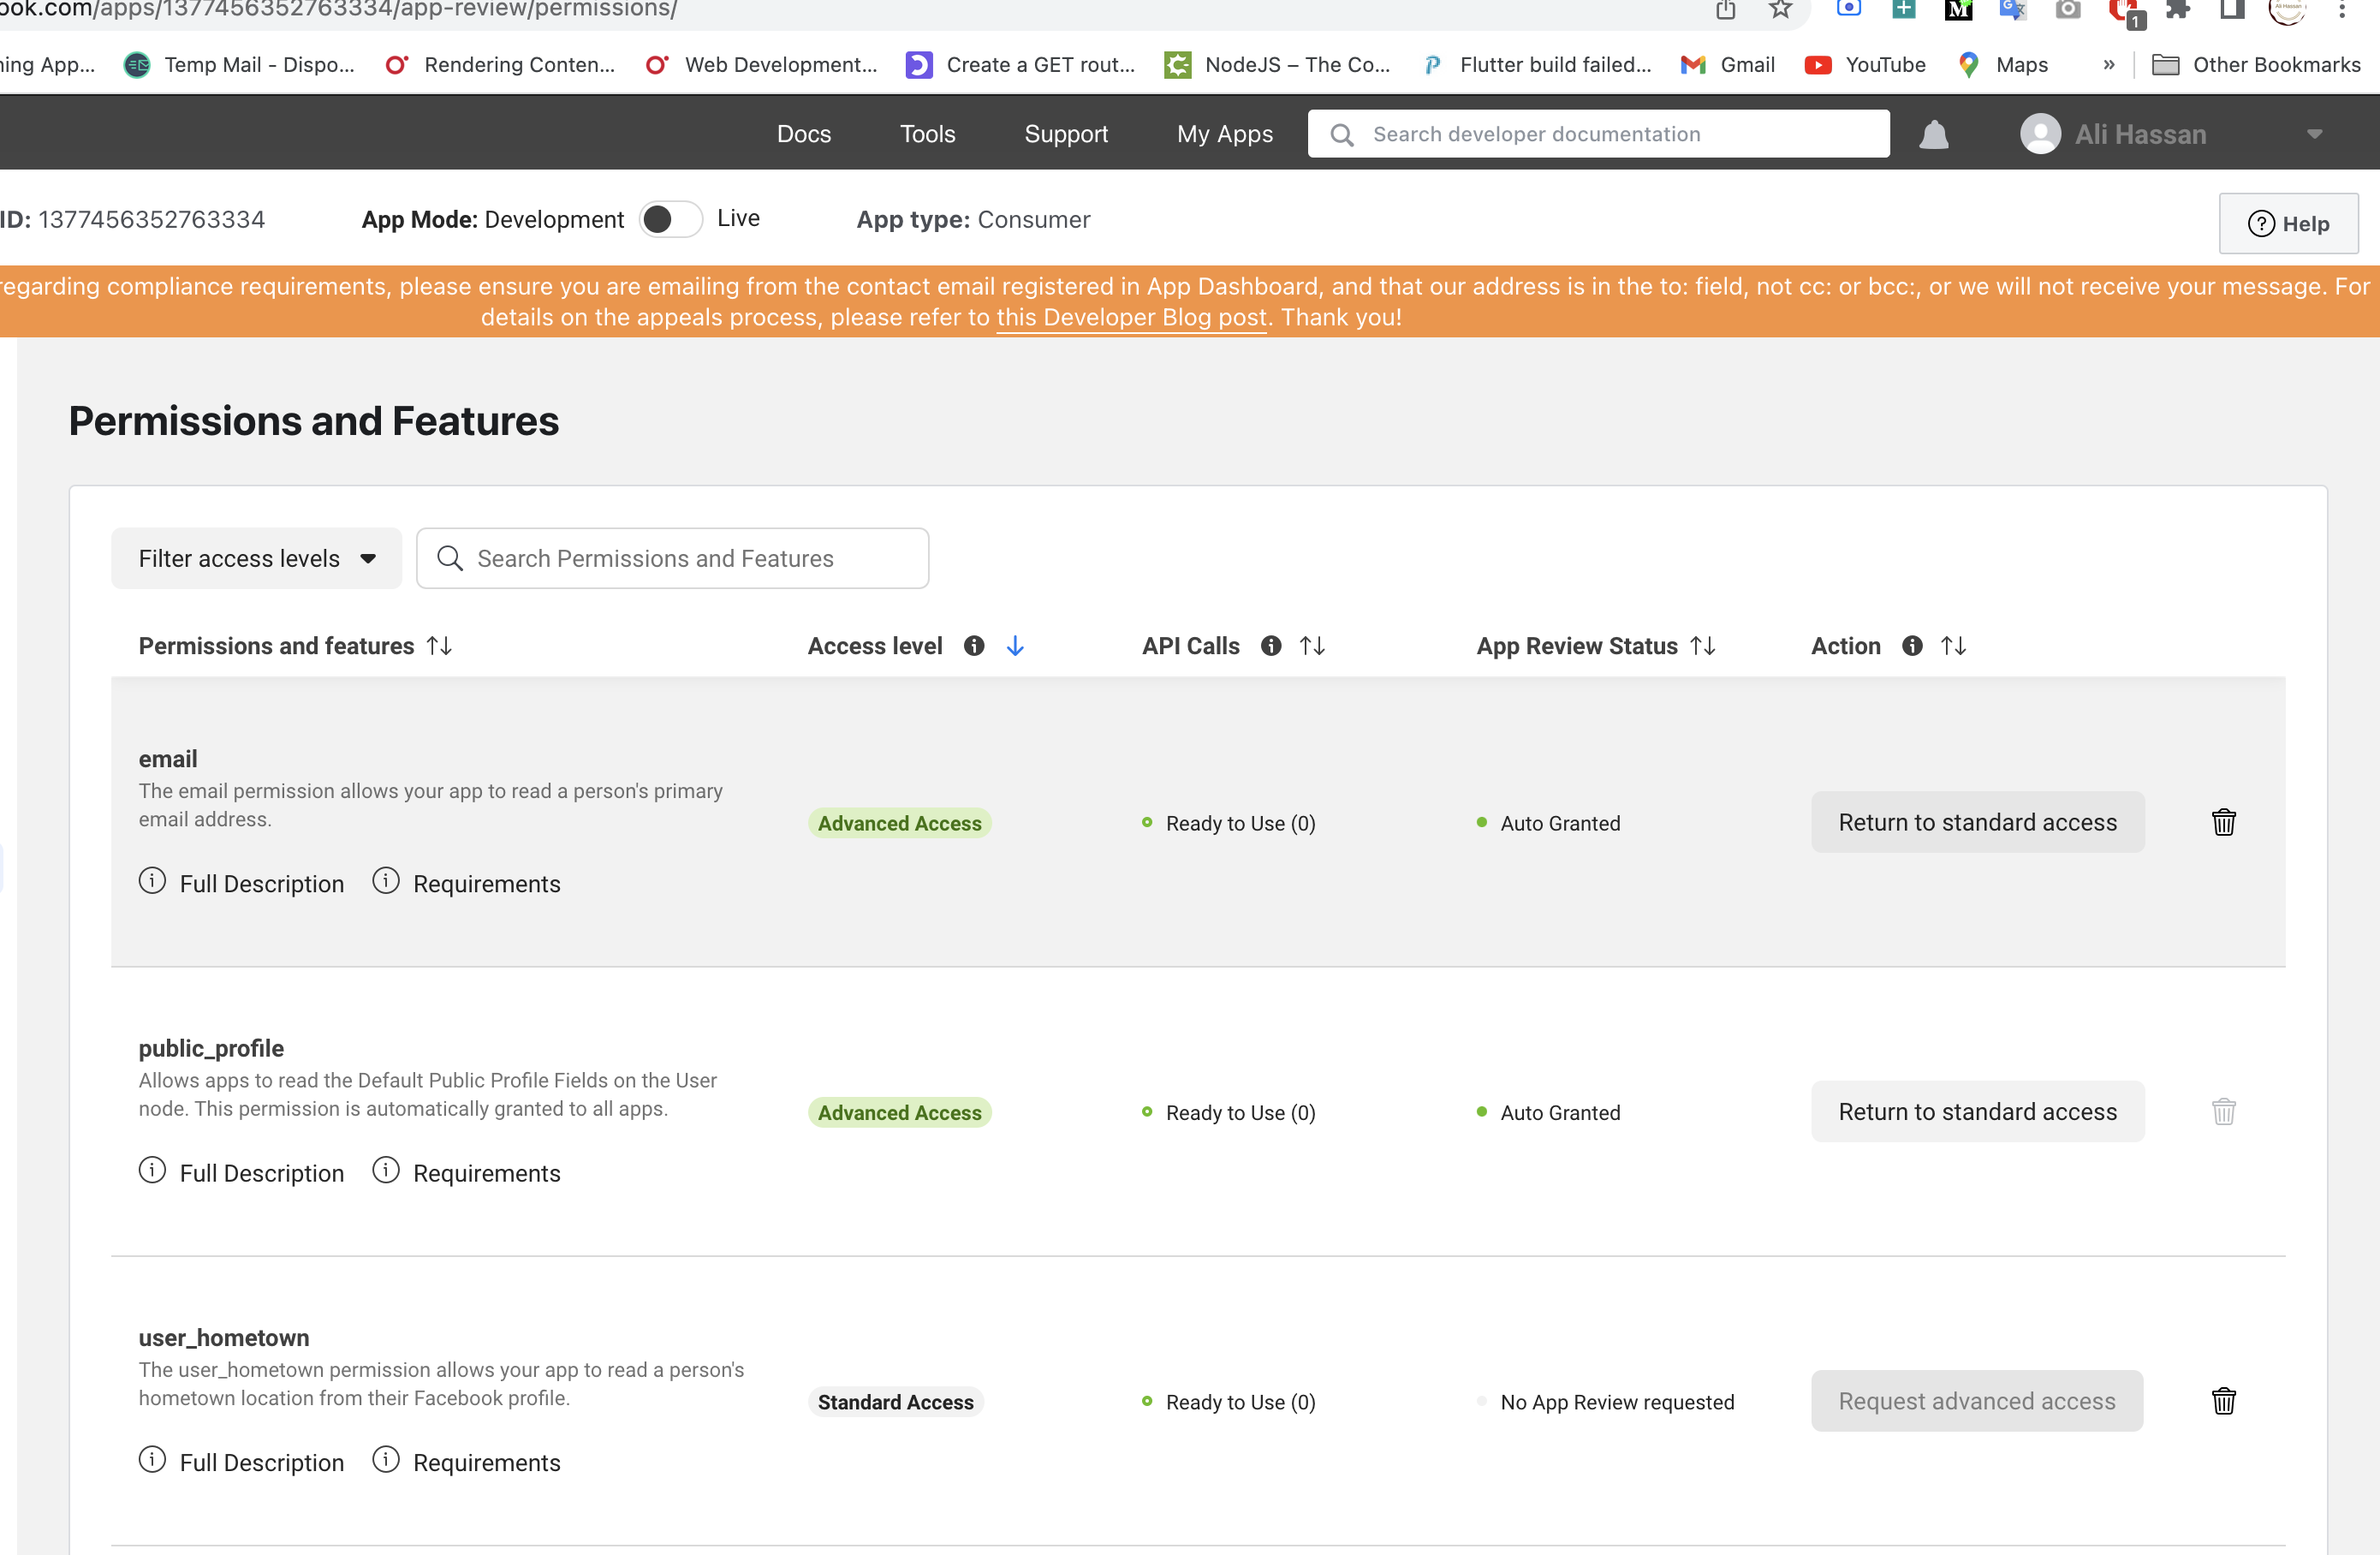
Task: Select the Docs menu item
Action: tap(803, 133)
